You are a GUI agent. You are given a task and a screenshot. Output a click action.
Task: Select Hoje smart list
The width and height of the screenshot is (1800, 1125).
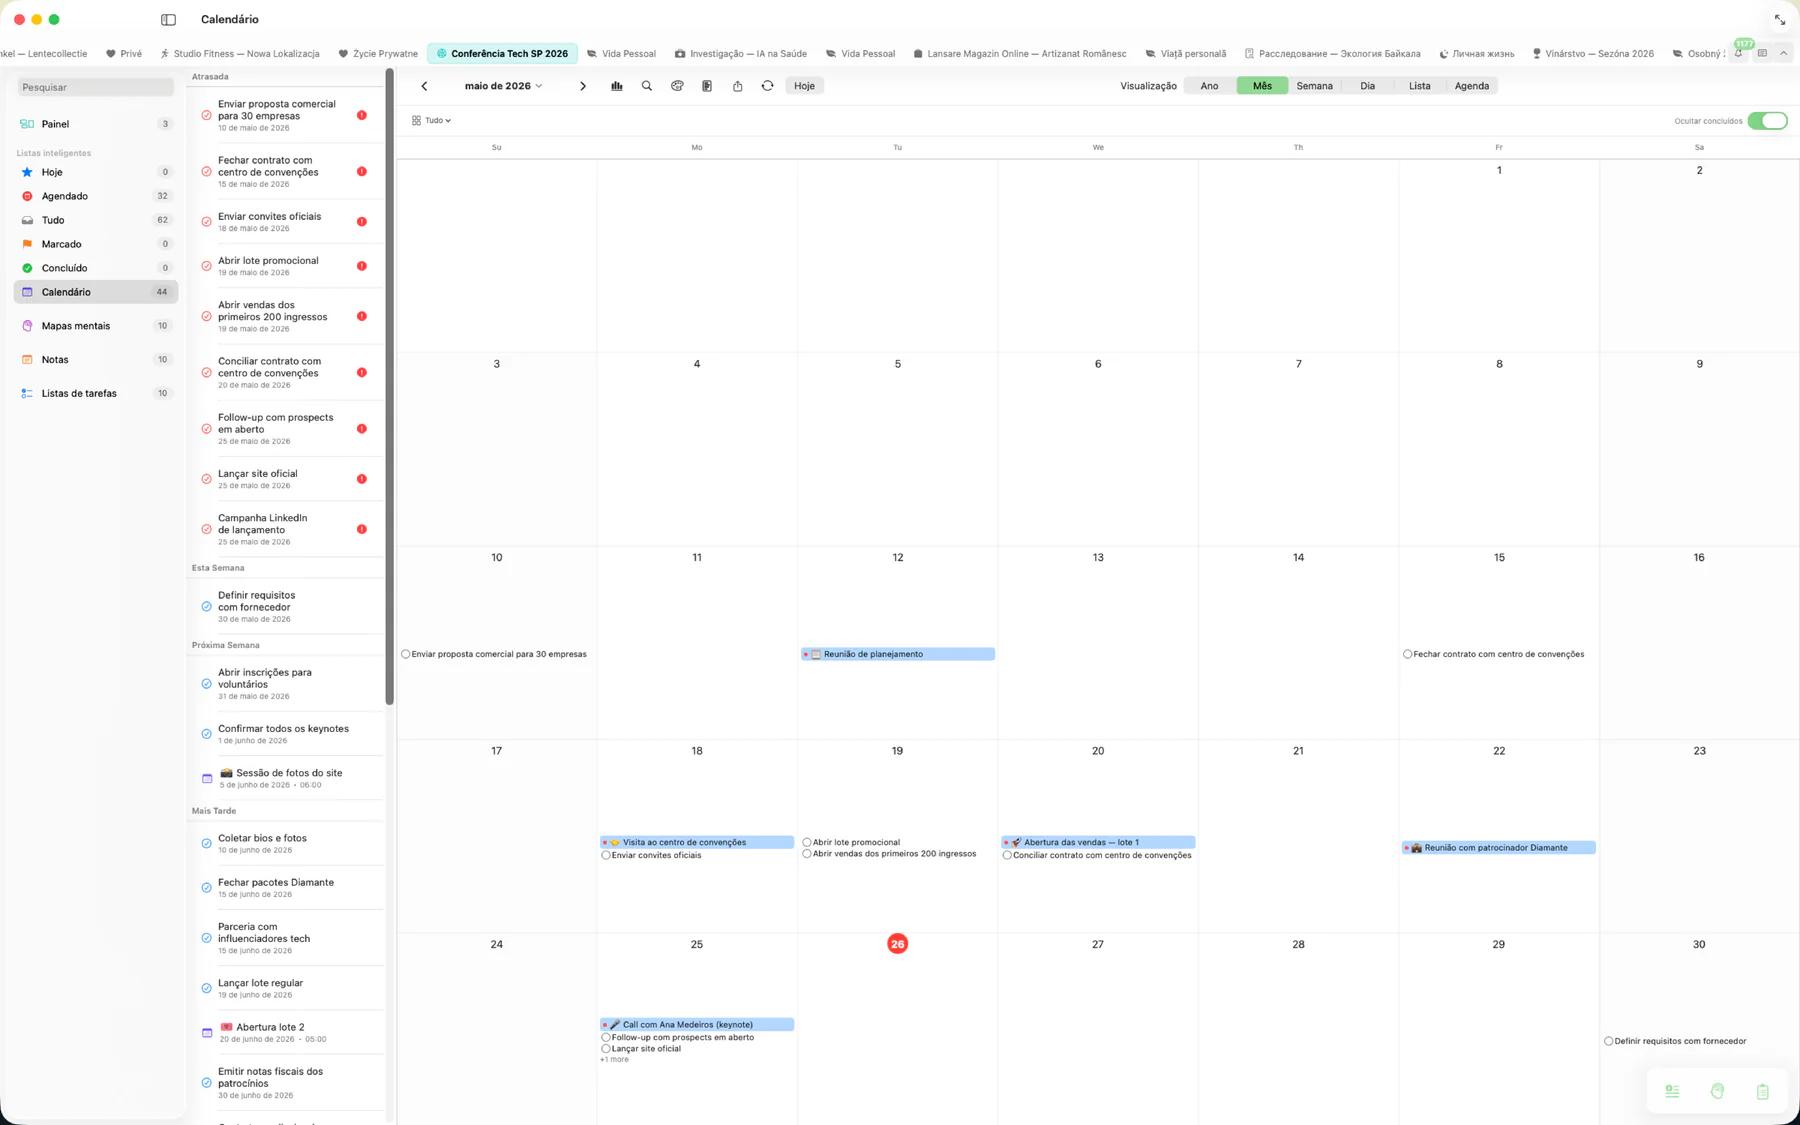(95, 172)
